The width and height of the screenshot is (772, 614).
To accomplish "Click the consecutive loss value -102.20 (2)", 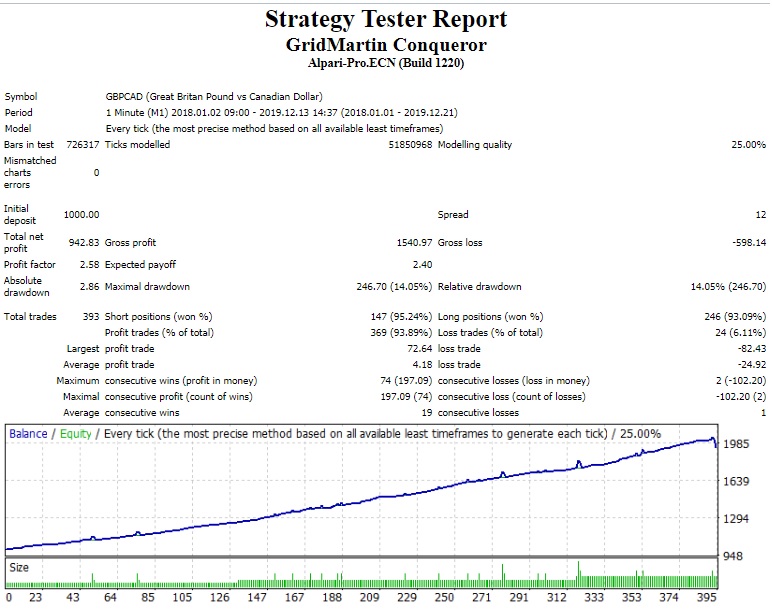I will click(741, 397).
